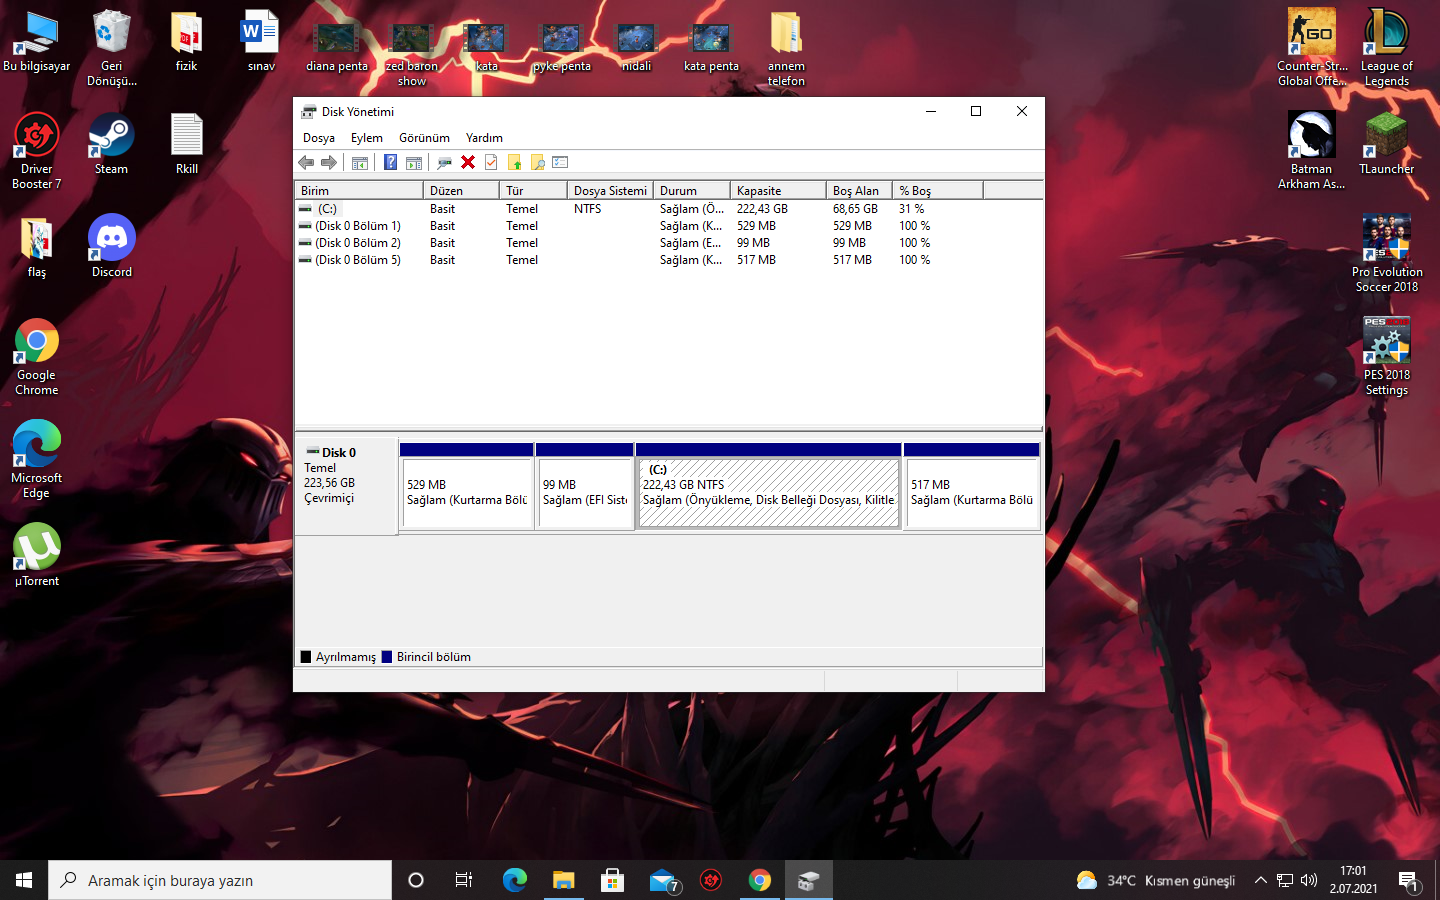
Task: Select the Batman Arkham desktop icon
Action: [x=1312, y=151]
